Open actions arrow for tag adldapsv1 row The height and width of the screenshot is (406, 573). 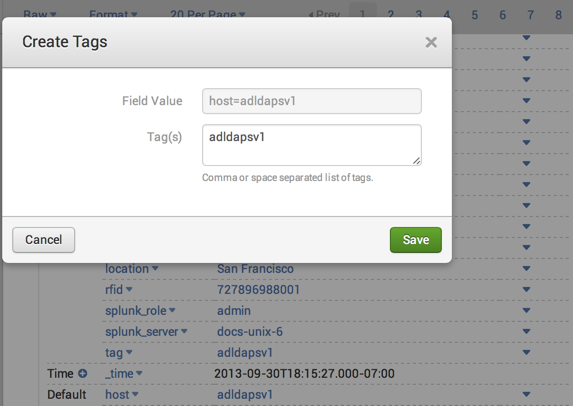click(x=526, y=353)
